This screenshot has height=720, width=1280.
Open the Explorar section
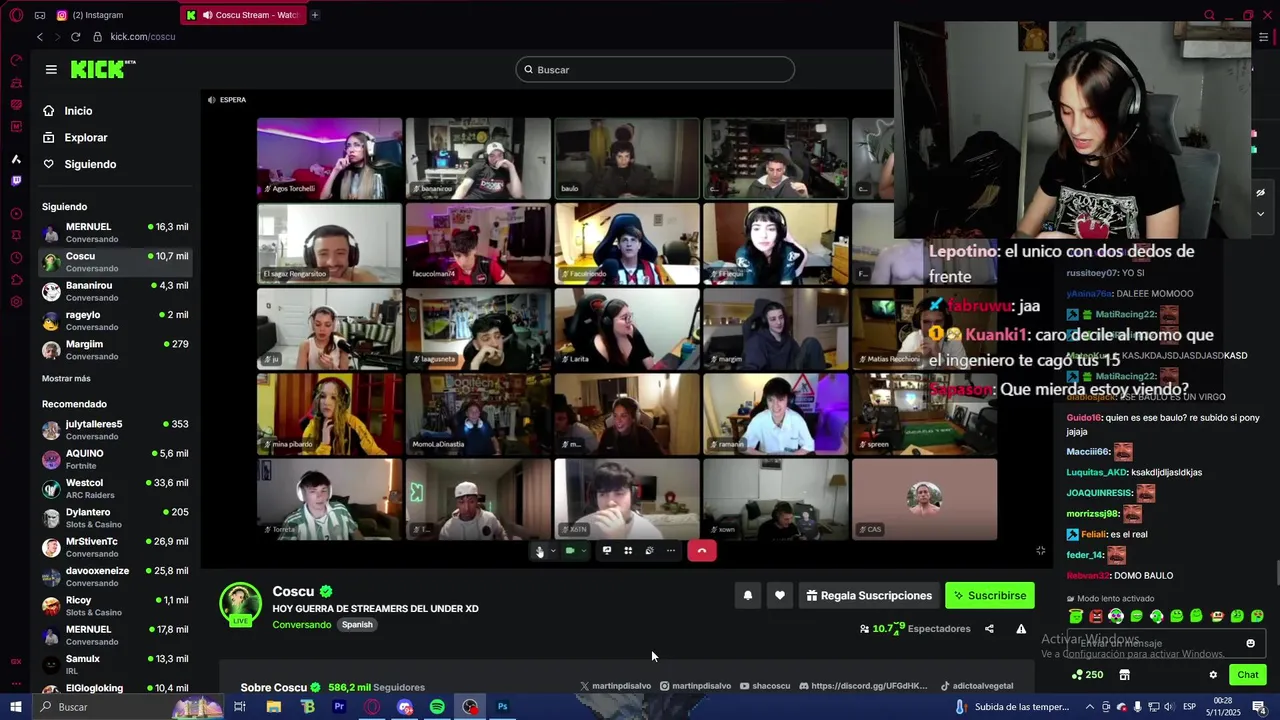tap(85, 138)
